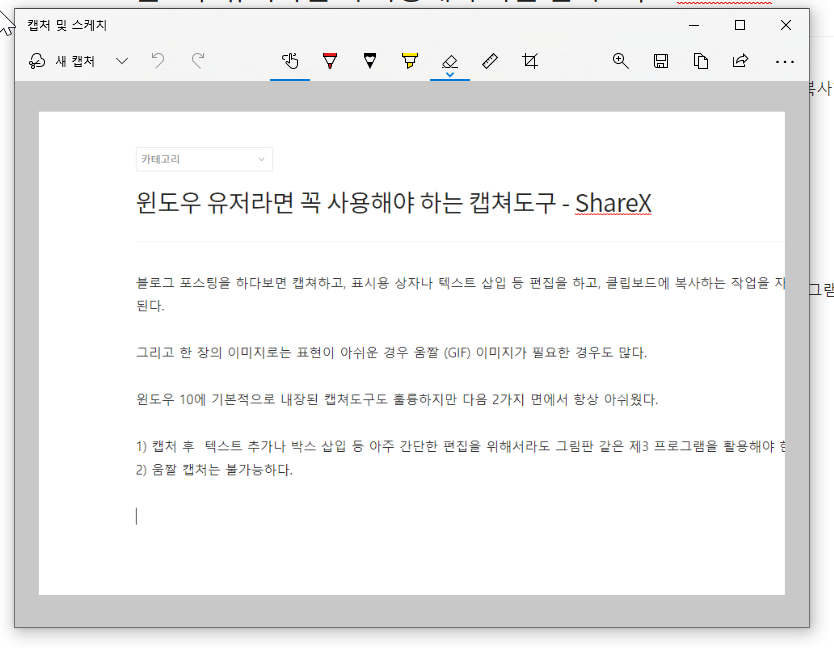Open the See more ellipsis menu
The image size is (834, 648).
pyautogui.click(x=785, y=62)
